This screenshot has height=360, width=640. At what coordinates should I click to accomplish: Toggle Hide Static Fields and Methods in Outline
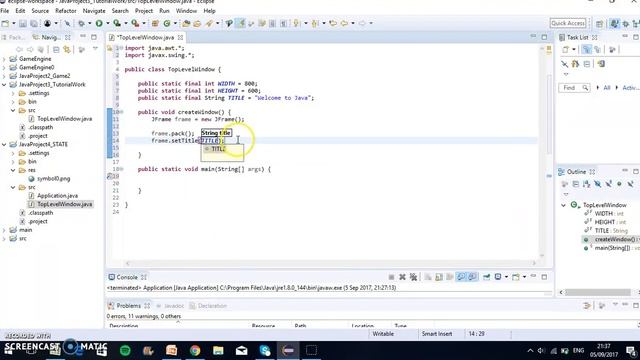(609, 184)
